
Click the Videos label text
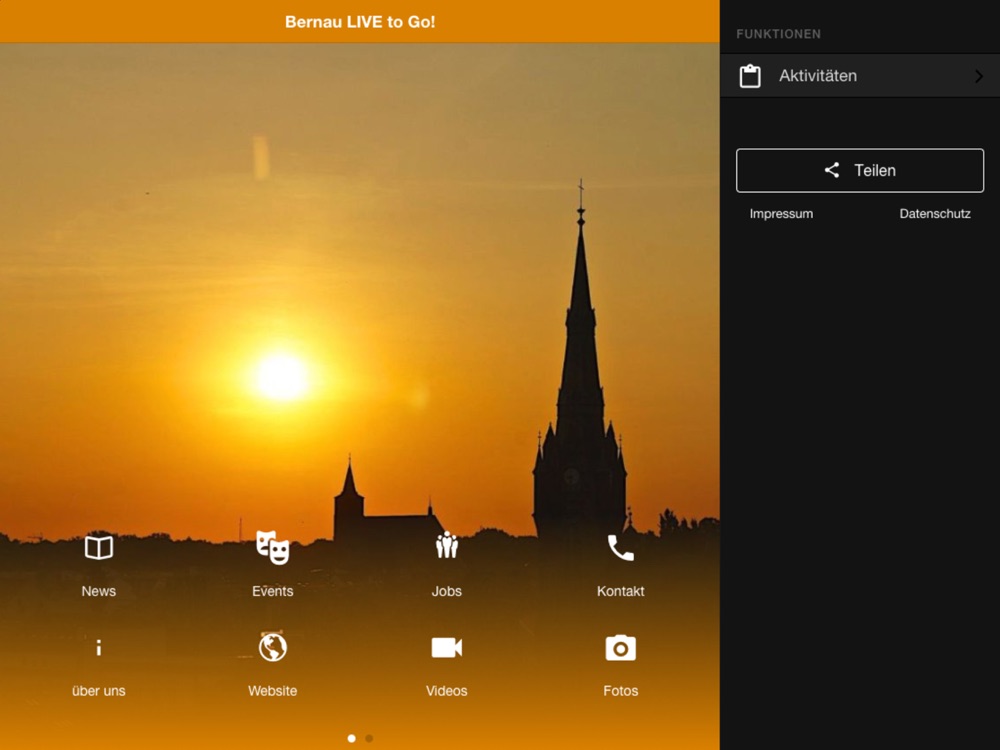pyautogui.click(x=446, y=691)
